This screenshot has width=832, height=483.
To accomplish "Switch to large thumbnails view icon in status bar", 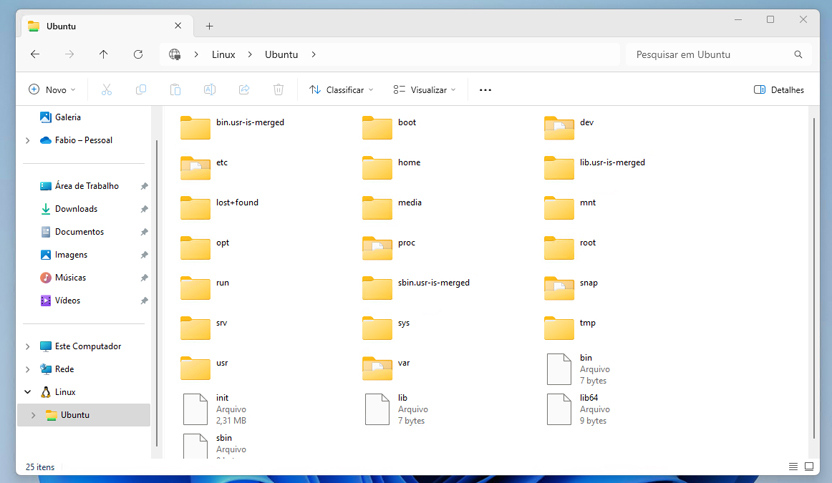I will (809, 467).
